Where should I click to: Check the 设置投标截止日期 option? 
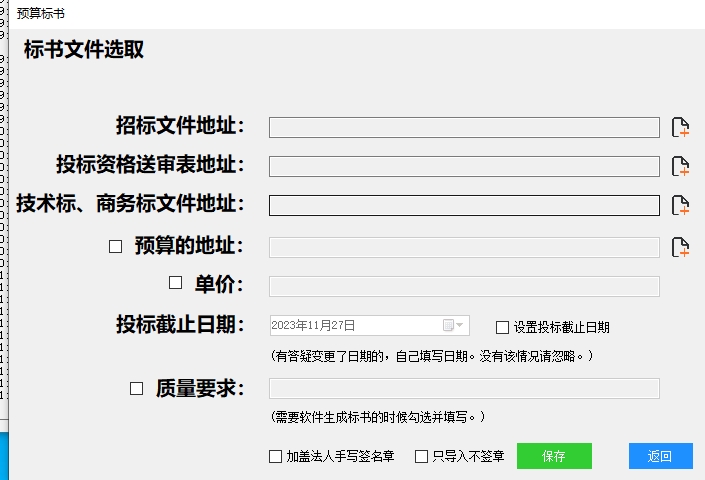(502, 327)
